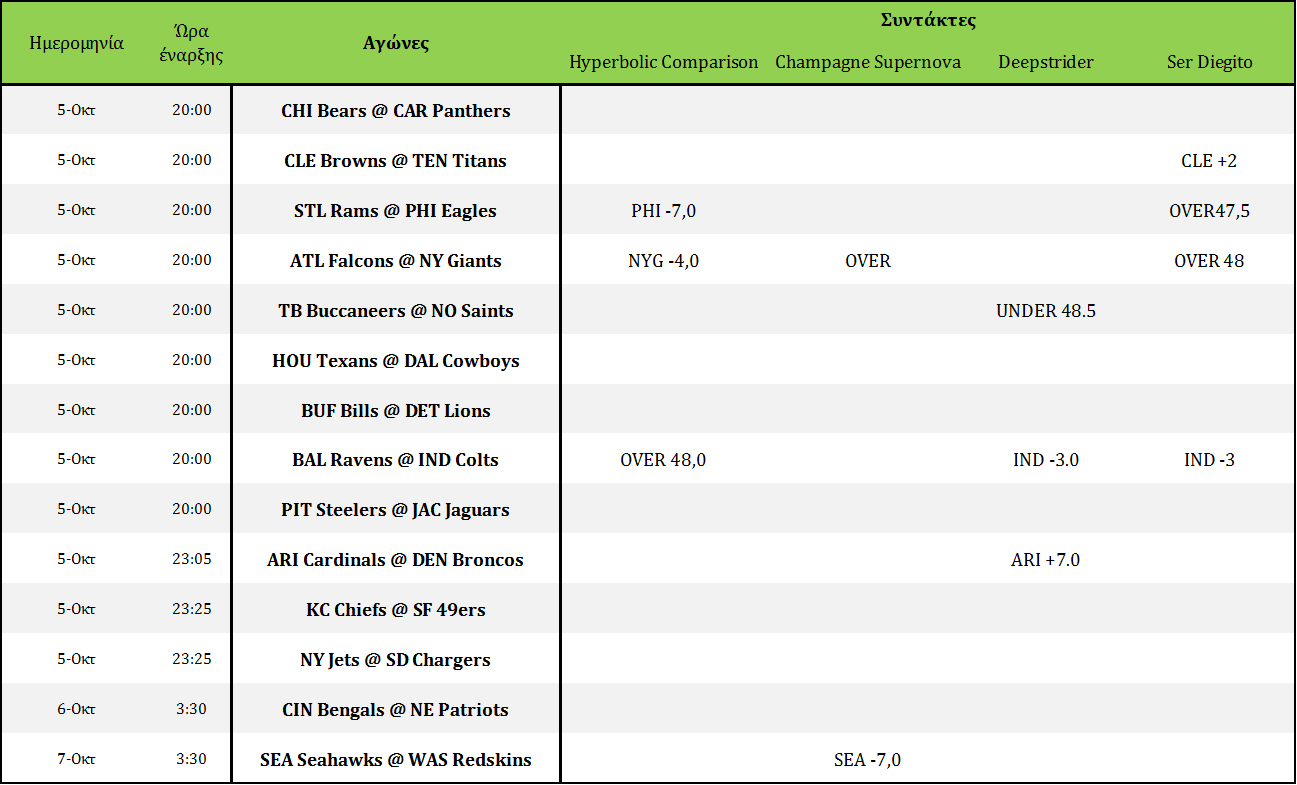Select the 'SEA -7,0' pick
This screenshot has width=1297, height=785.
pyautogui.click(x=868, y=760)
